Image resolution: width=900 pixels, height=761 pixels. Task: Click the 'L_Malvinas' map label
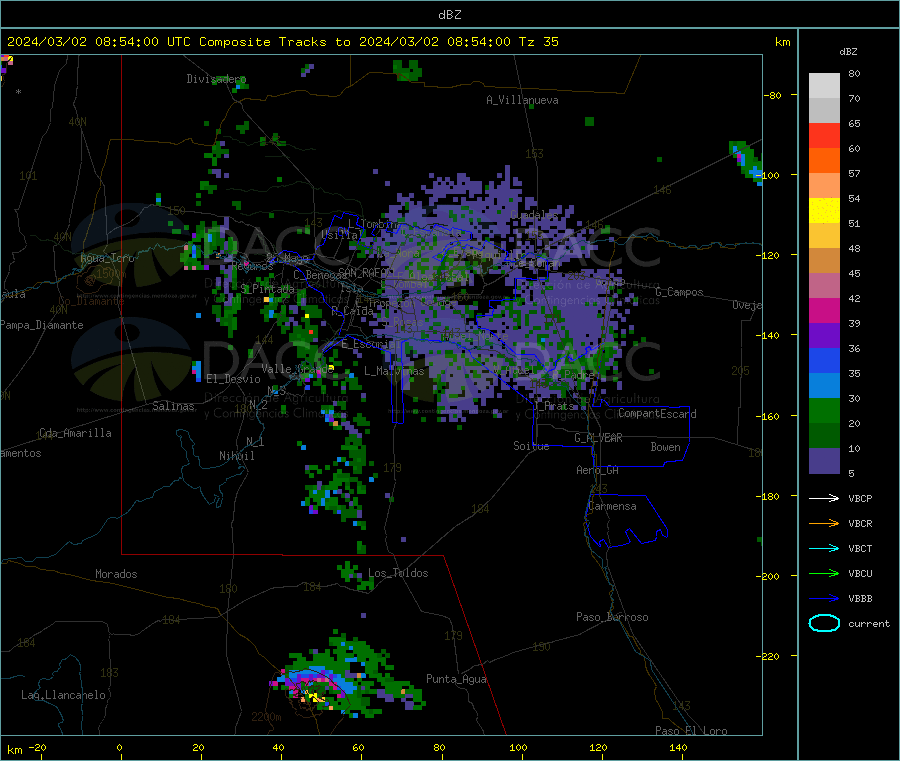394,371
